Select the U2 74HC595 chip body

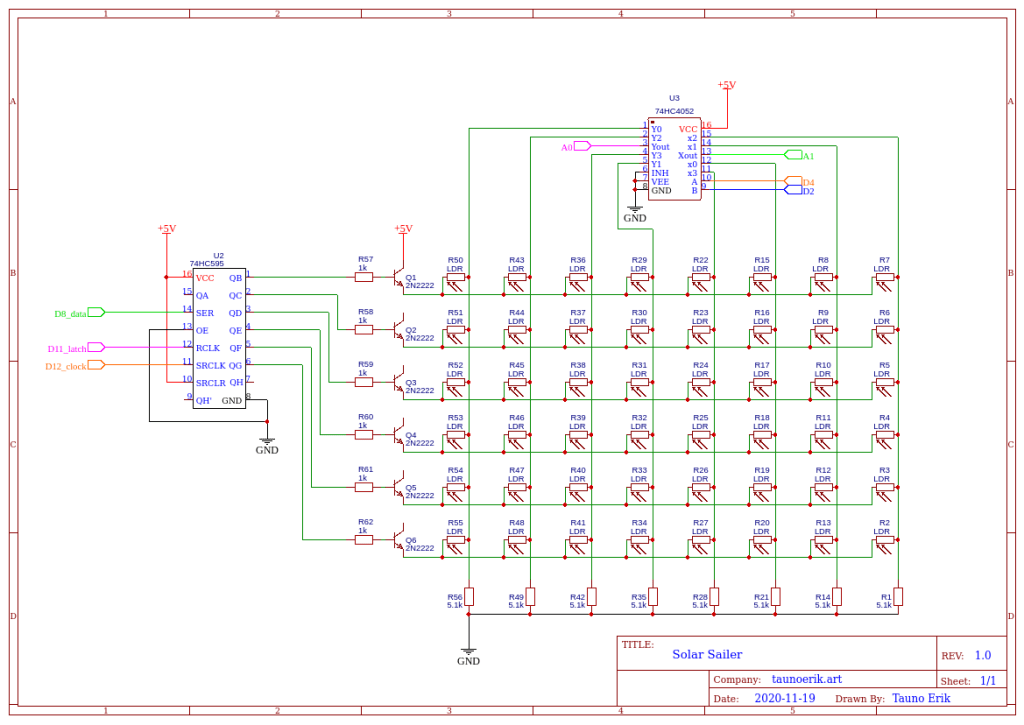click(218, 338)
